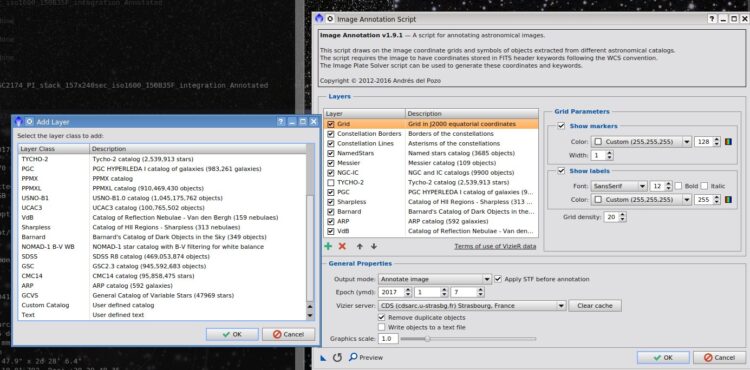
Task: Adjust font size 12 stepper
Action: pyautogui.click(x=669, y=186)
